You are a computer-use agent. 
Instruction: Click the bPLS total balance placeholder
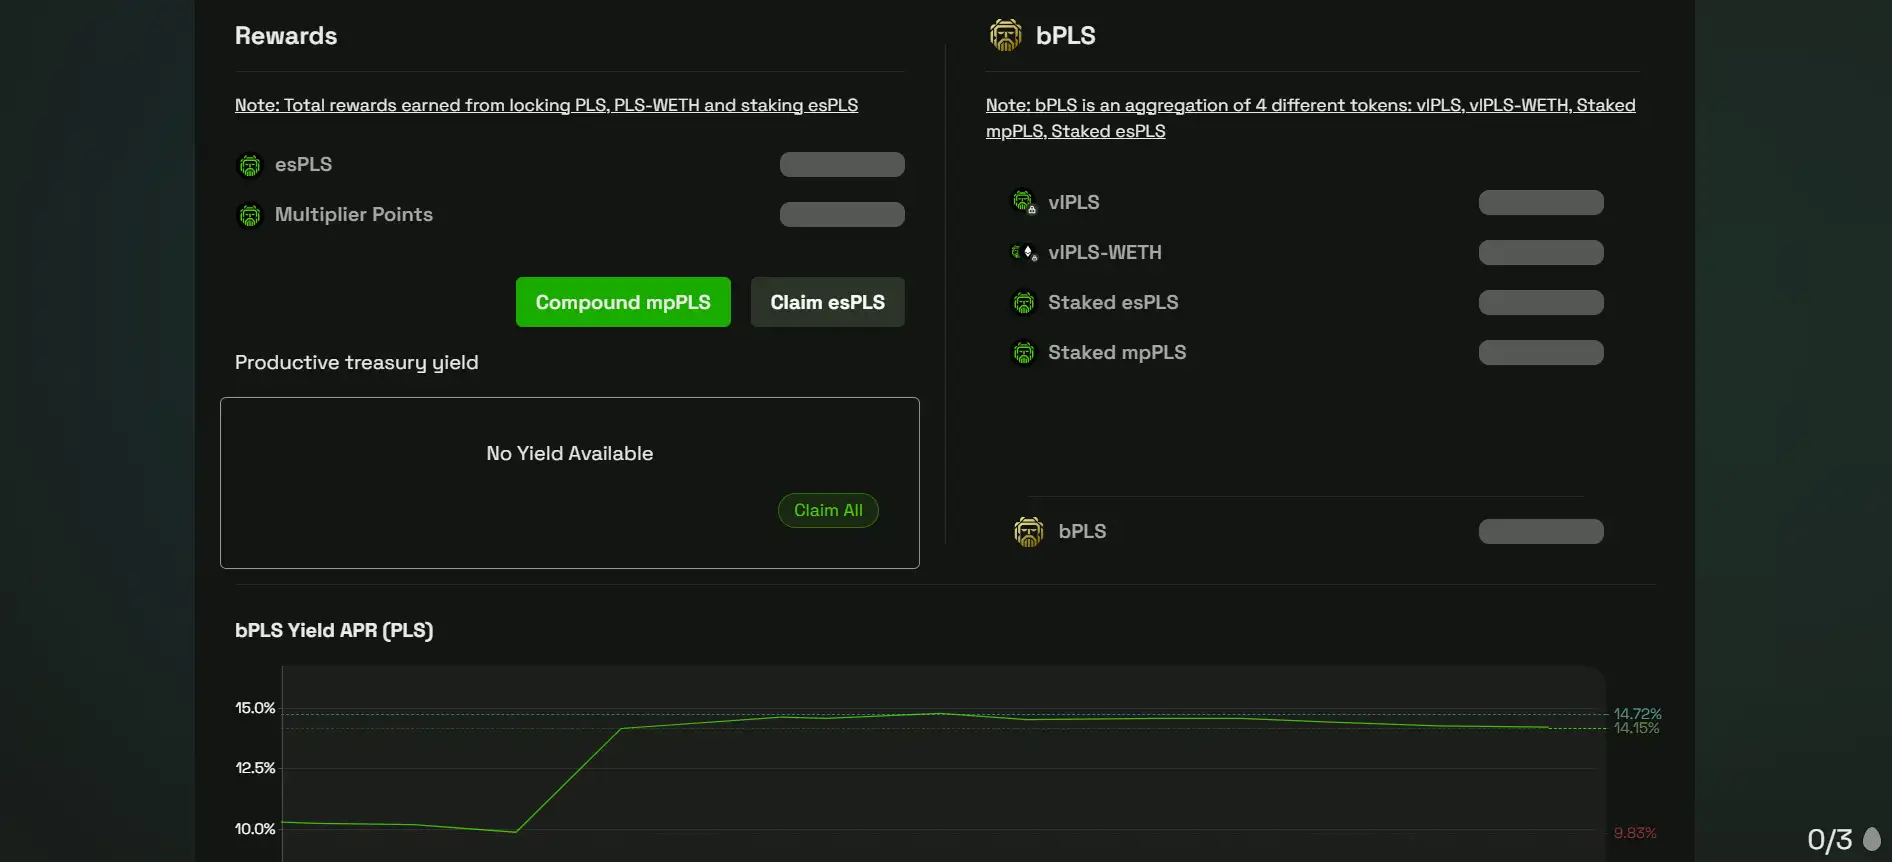1541,532
